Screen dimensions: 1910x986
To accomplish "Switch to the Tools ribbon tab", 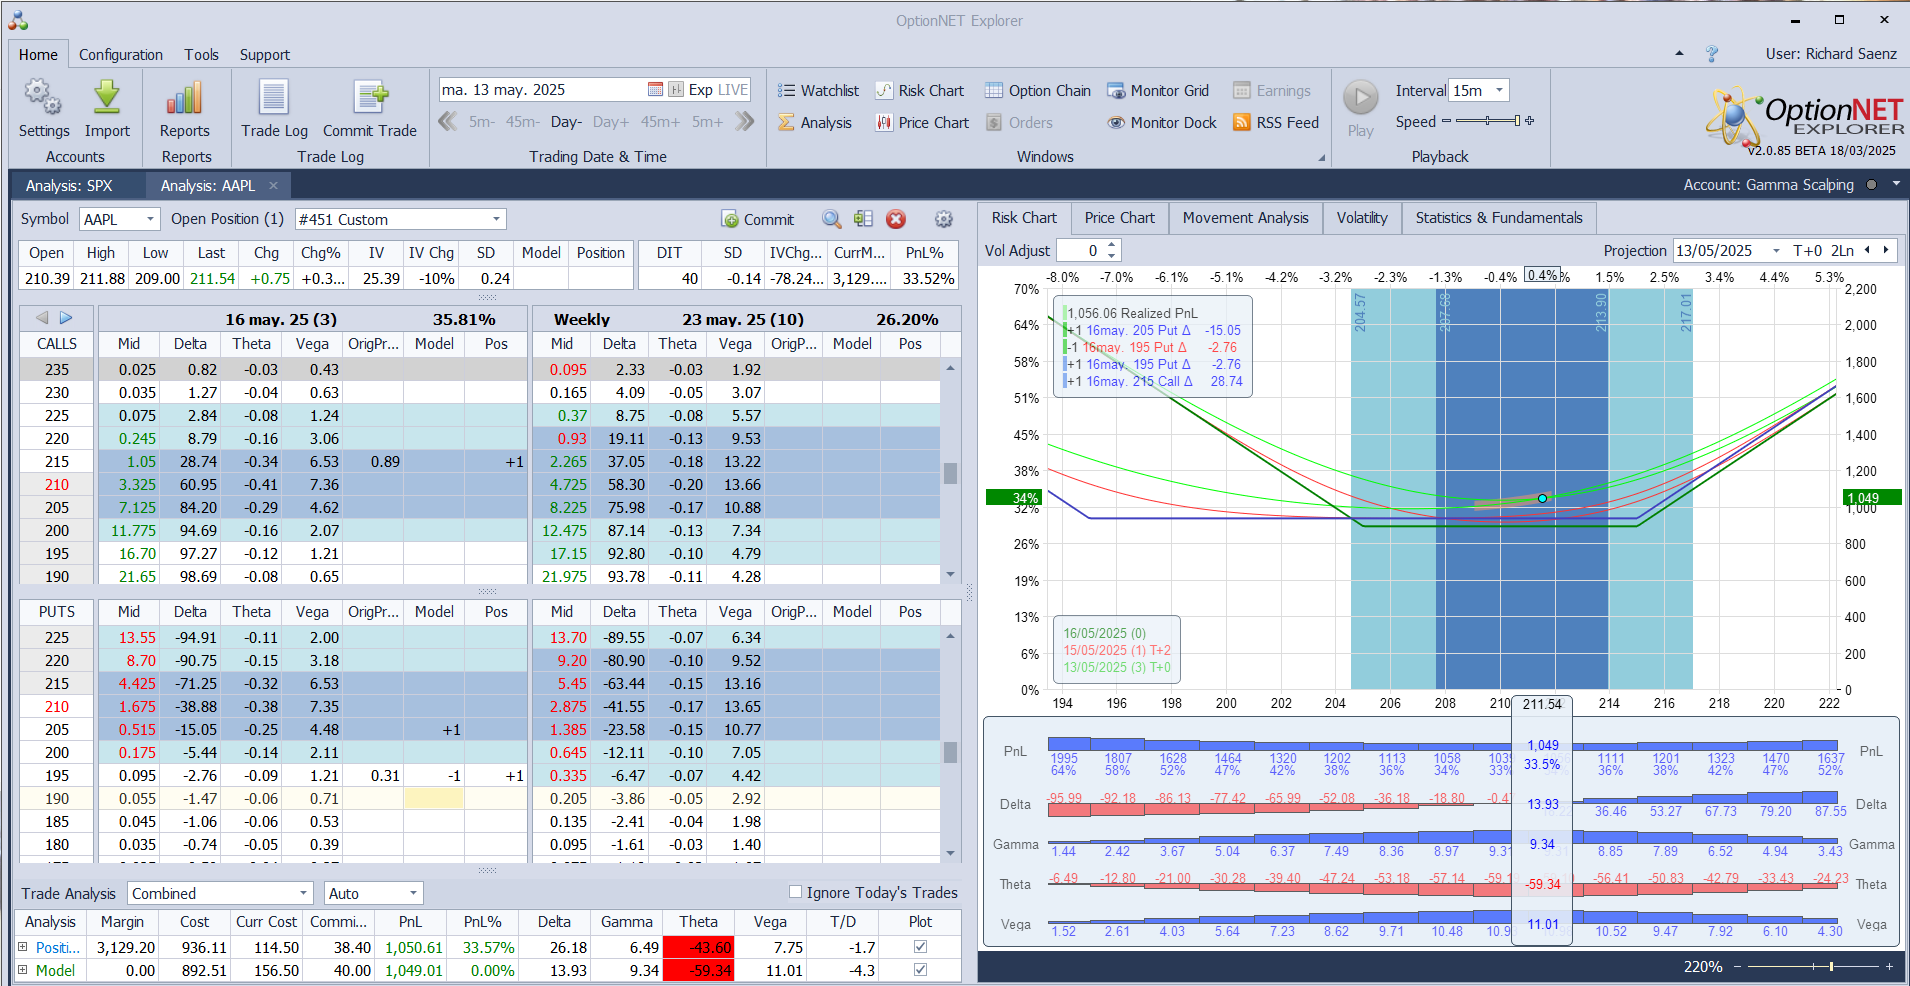I will click(x=201, y=55).
